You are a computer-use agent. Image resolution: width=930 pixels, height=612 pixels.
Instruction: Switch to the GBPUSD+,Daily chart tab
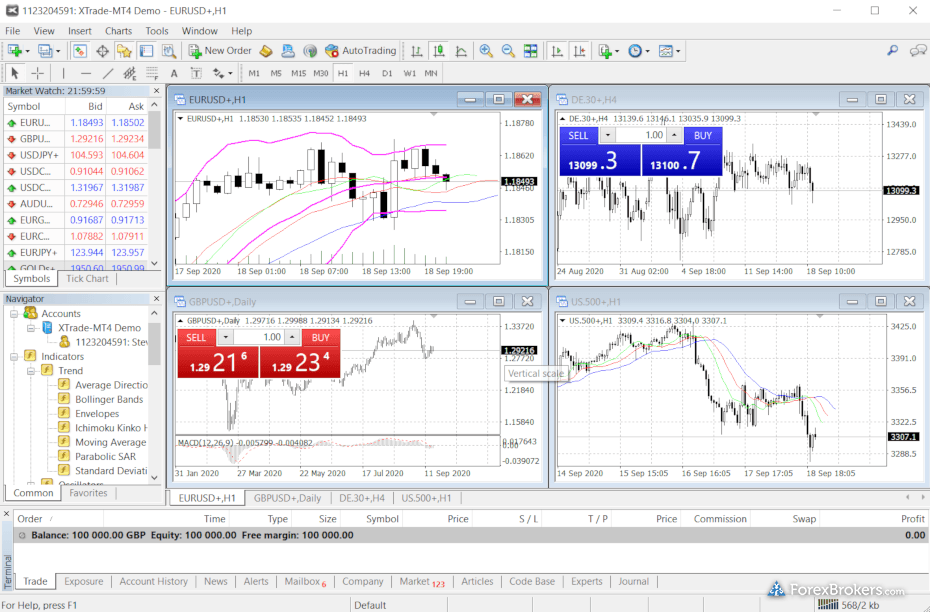288,498
